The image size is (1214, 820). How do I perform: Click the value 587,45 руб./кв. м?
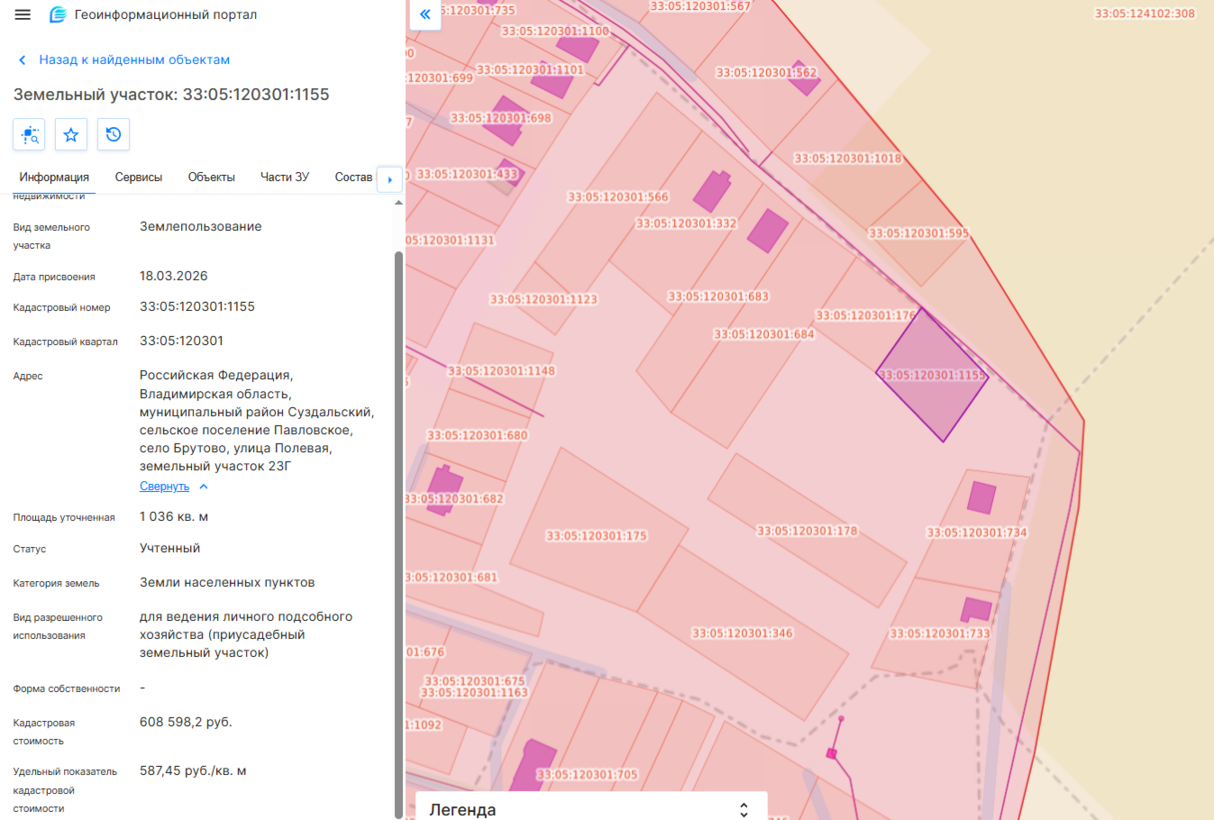tap(193, 771)
